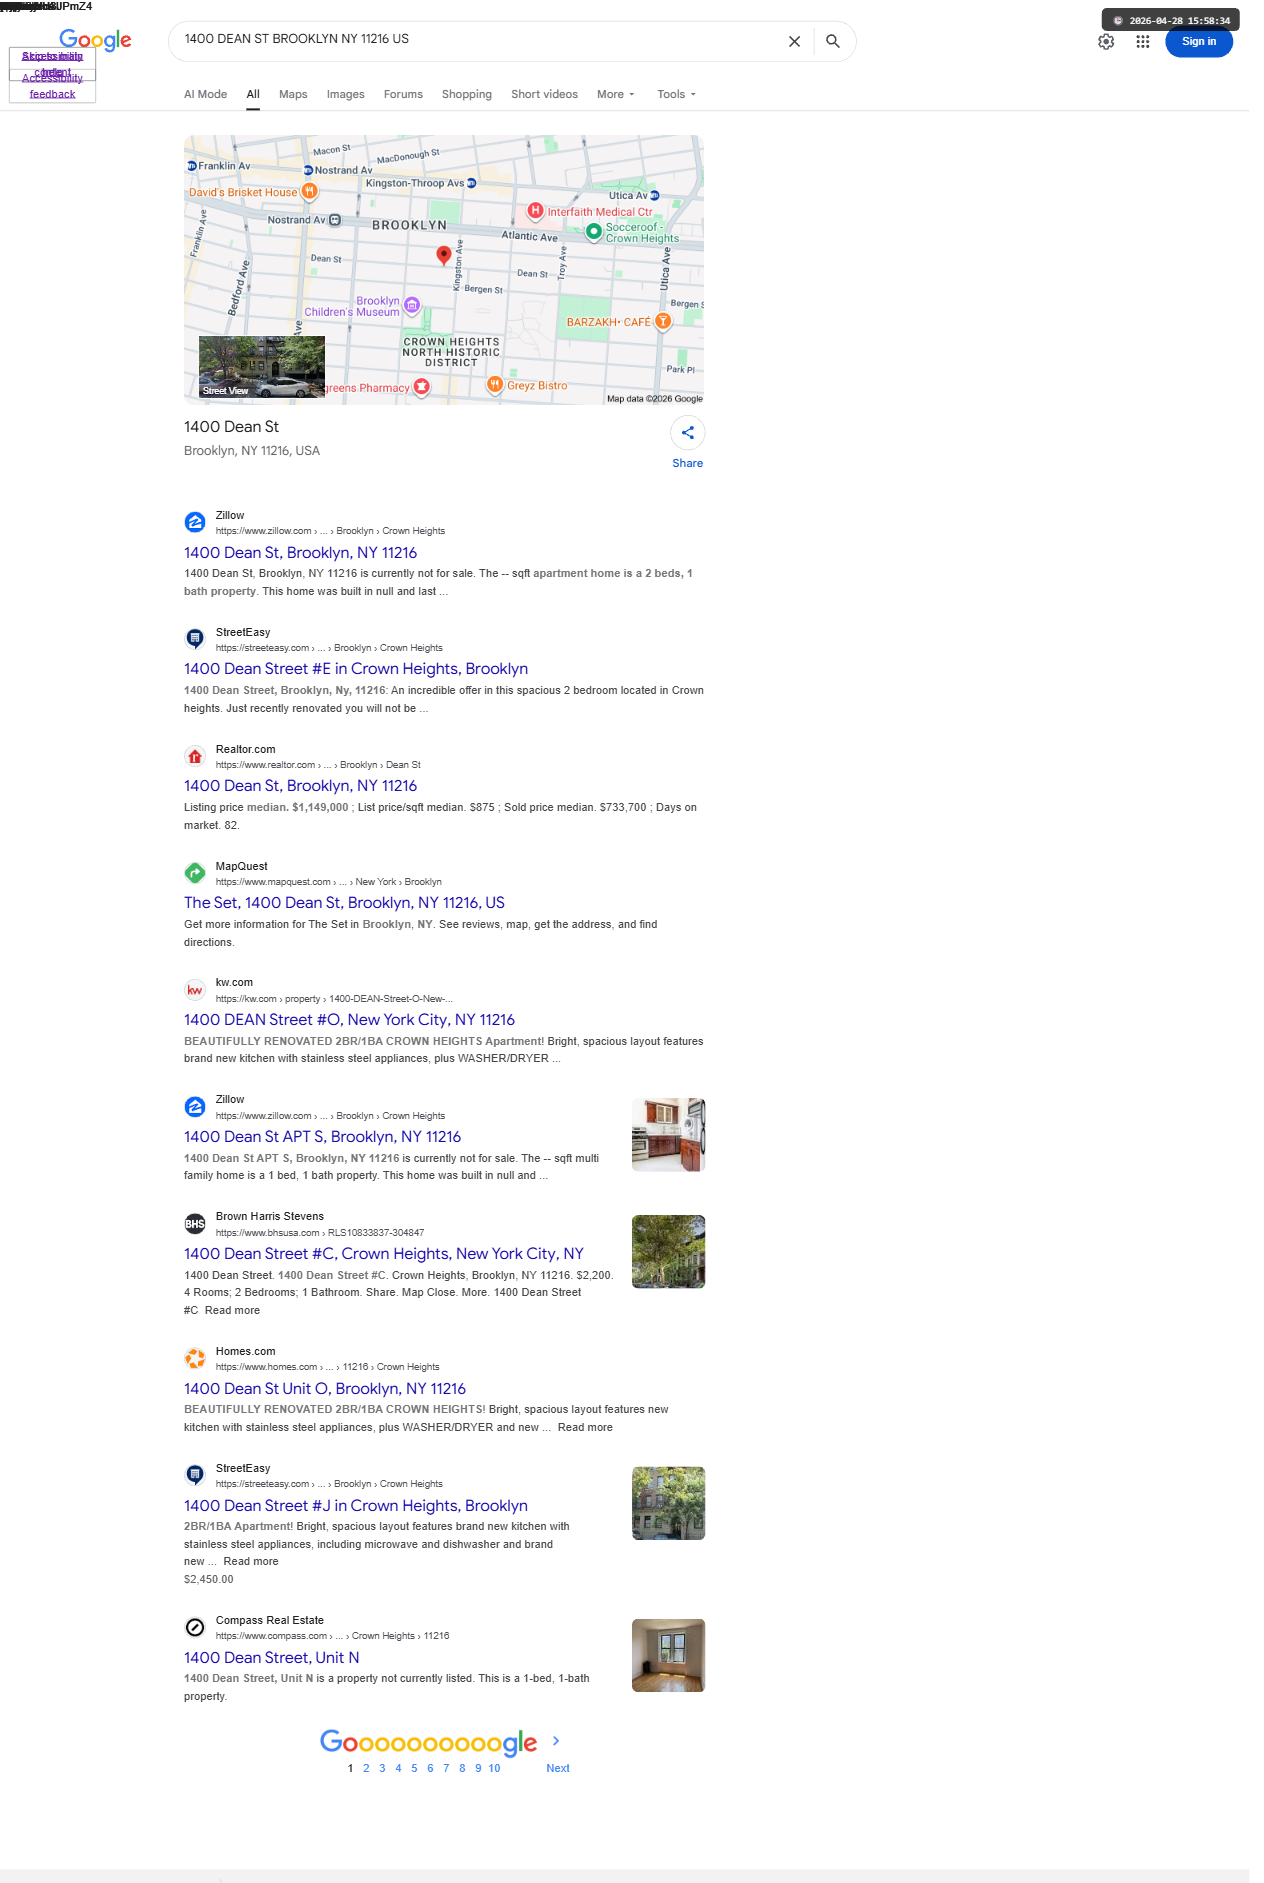
Task: Click David's Brisket House map marker
Action: pos(310,191)
